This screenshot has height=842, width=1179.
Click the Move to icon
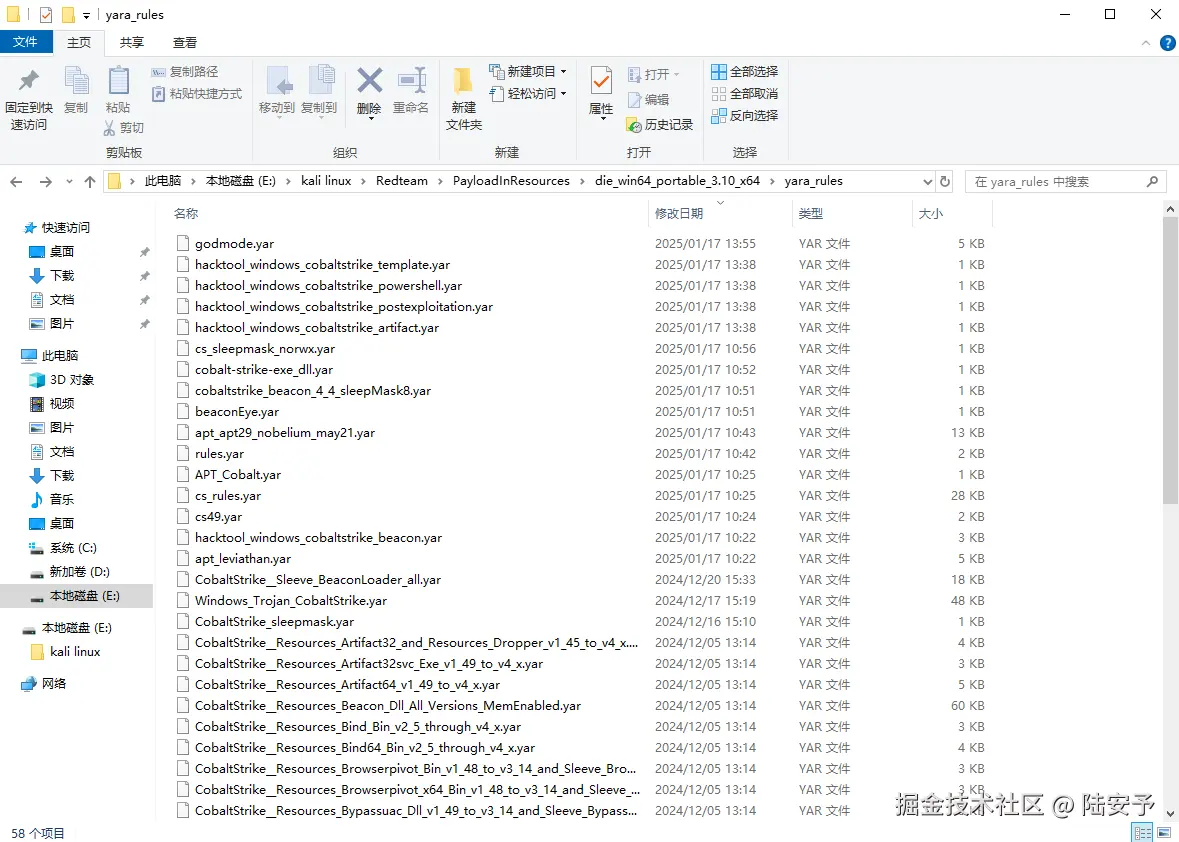pos(278,81)
